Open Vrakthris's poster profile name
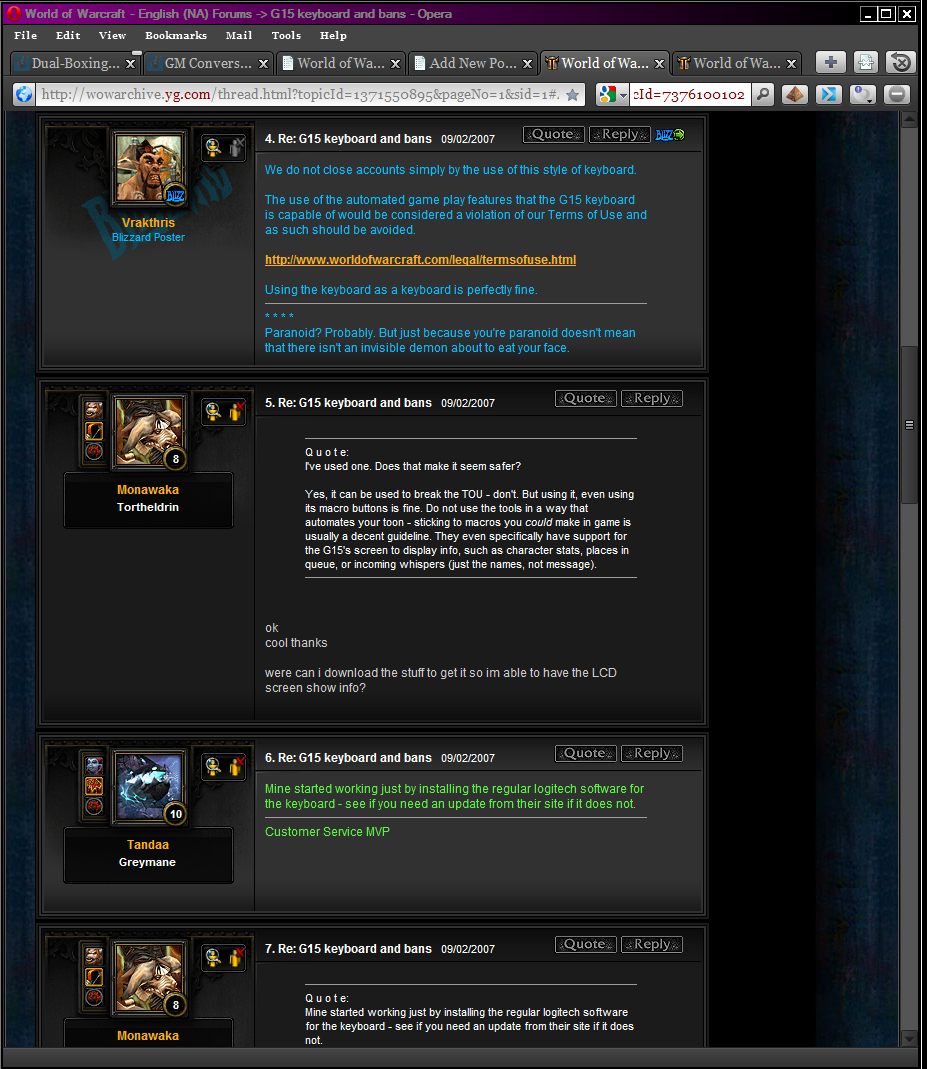The height and width of the screenshot is (1069, 927). [x=148, y=223]
